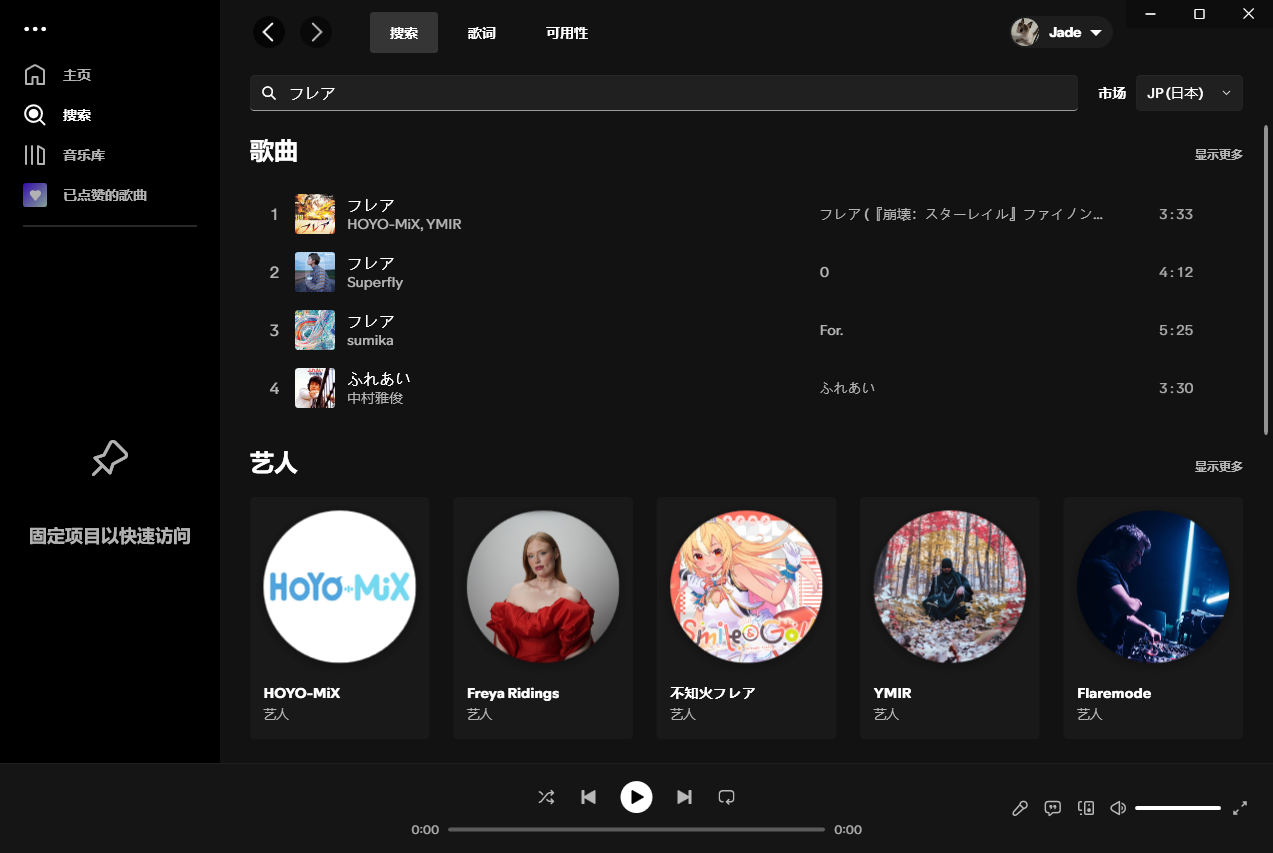Adjust the volume slider
Image resolution: width=1273 pixels, height=853 pixels.
[x=1177, y=808]
